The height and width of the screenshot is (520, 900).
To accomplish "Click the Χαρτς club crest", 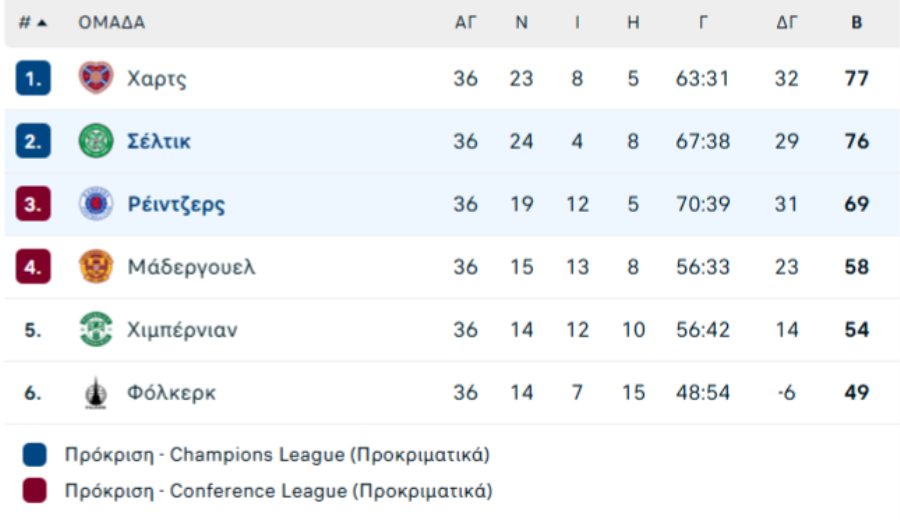I will click(x=96, y=77).
